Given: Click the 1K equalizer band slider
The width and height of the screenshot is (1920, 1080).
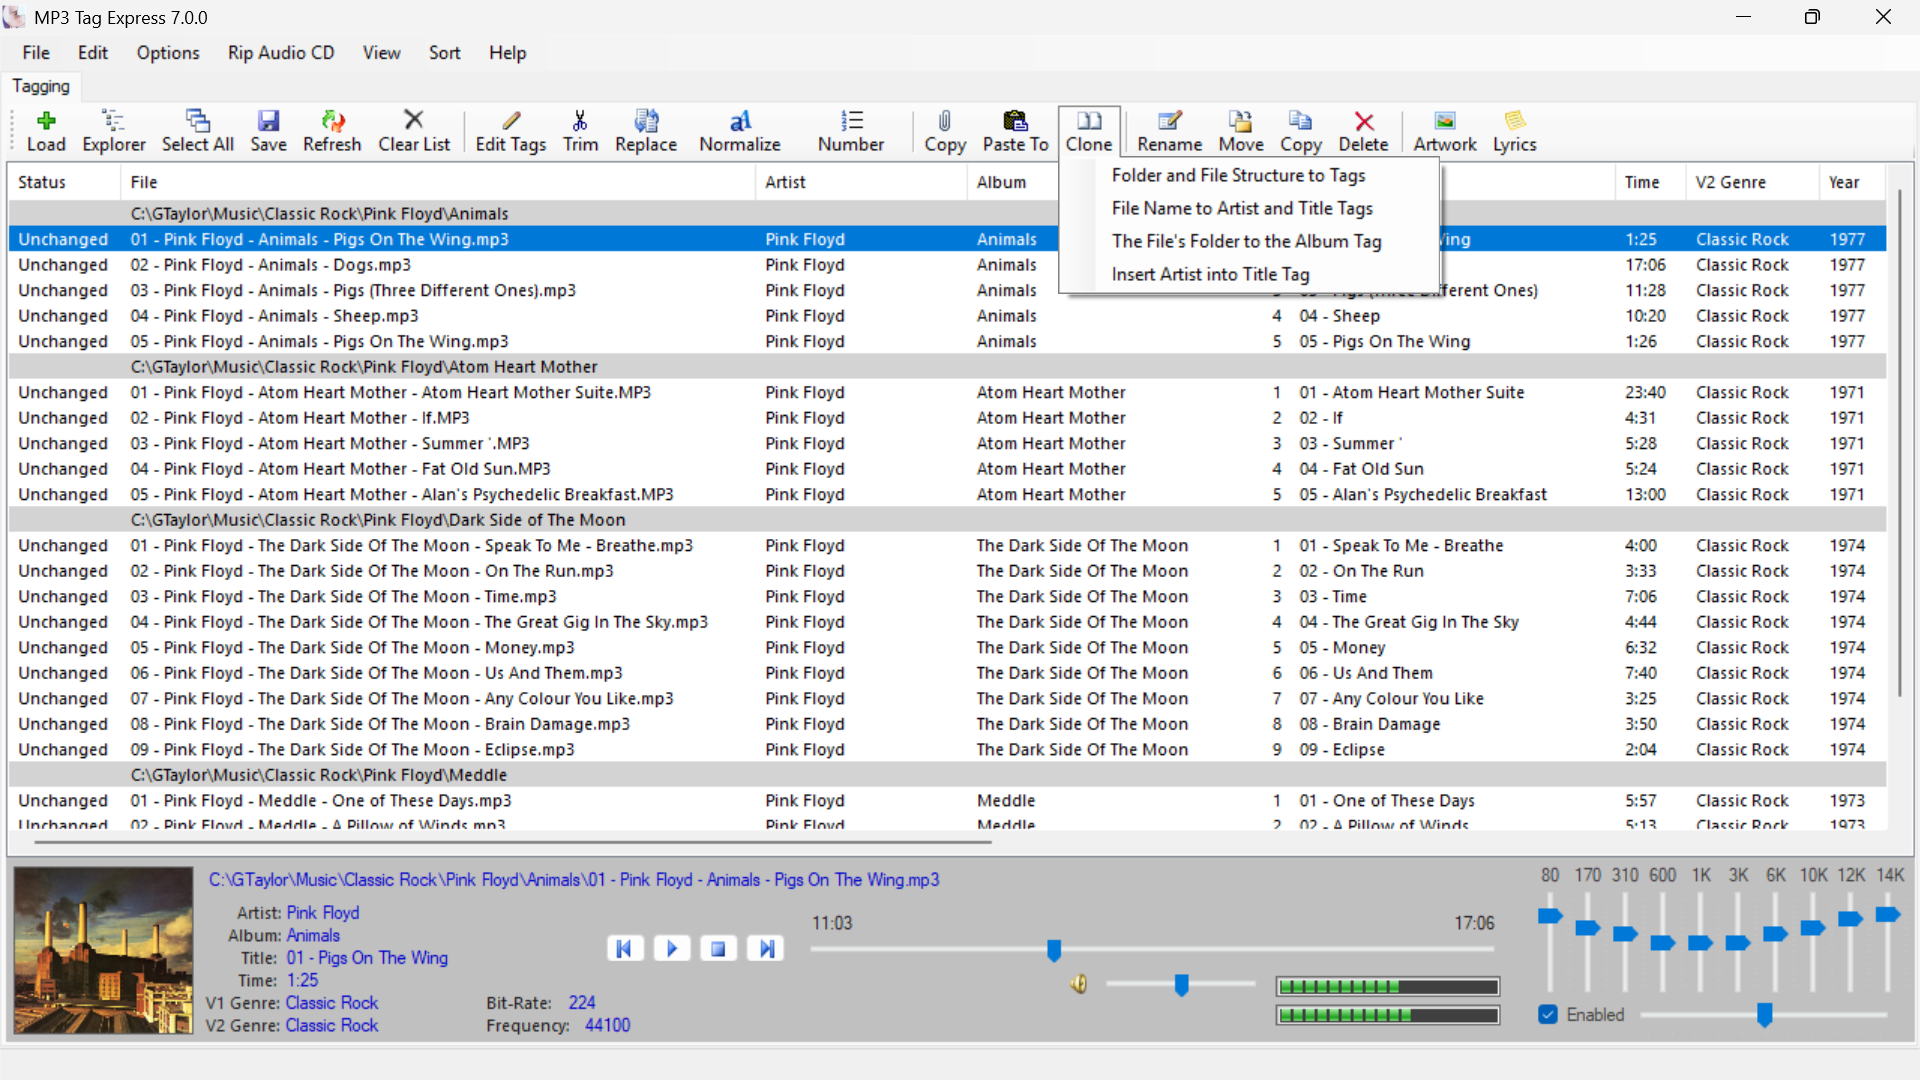Looking at the screenshot, I should tap(1700, 942).
